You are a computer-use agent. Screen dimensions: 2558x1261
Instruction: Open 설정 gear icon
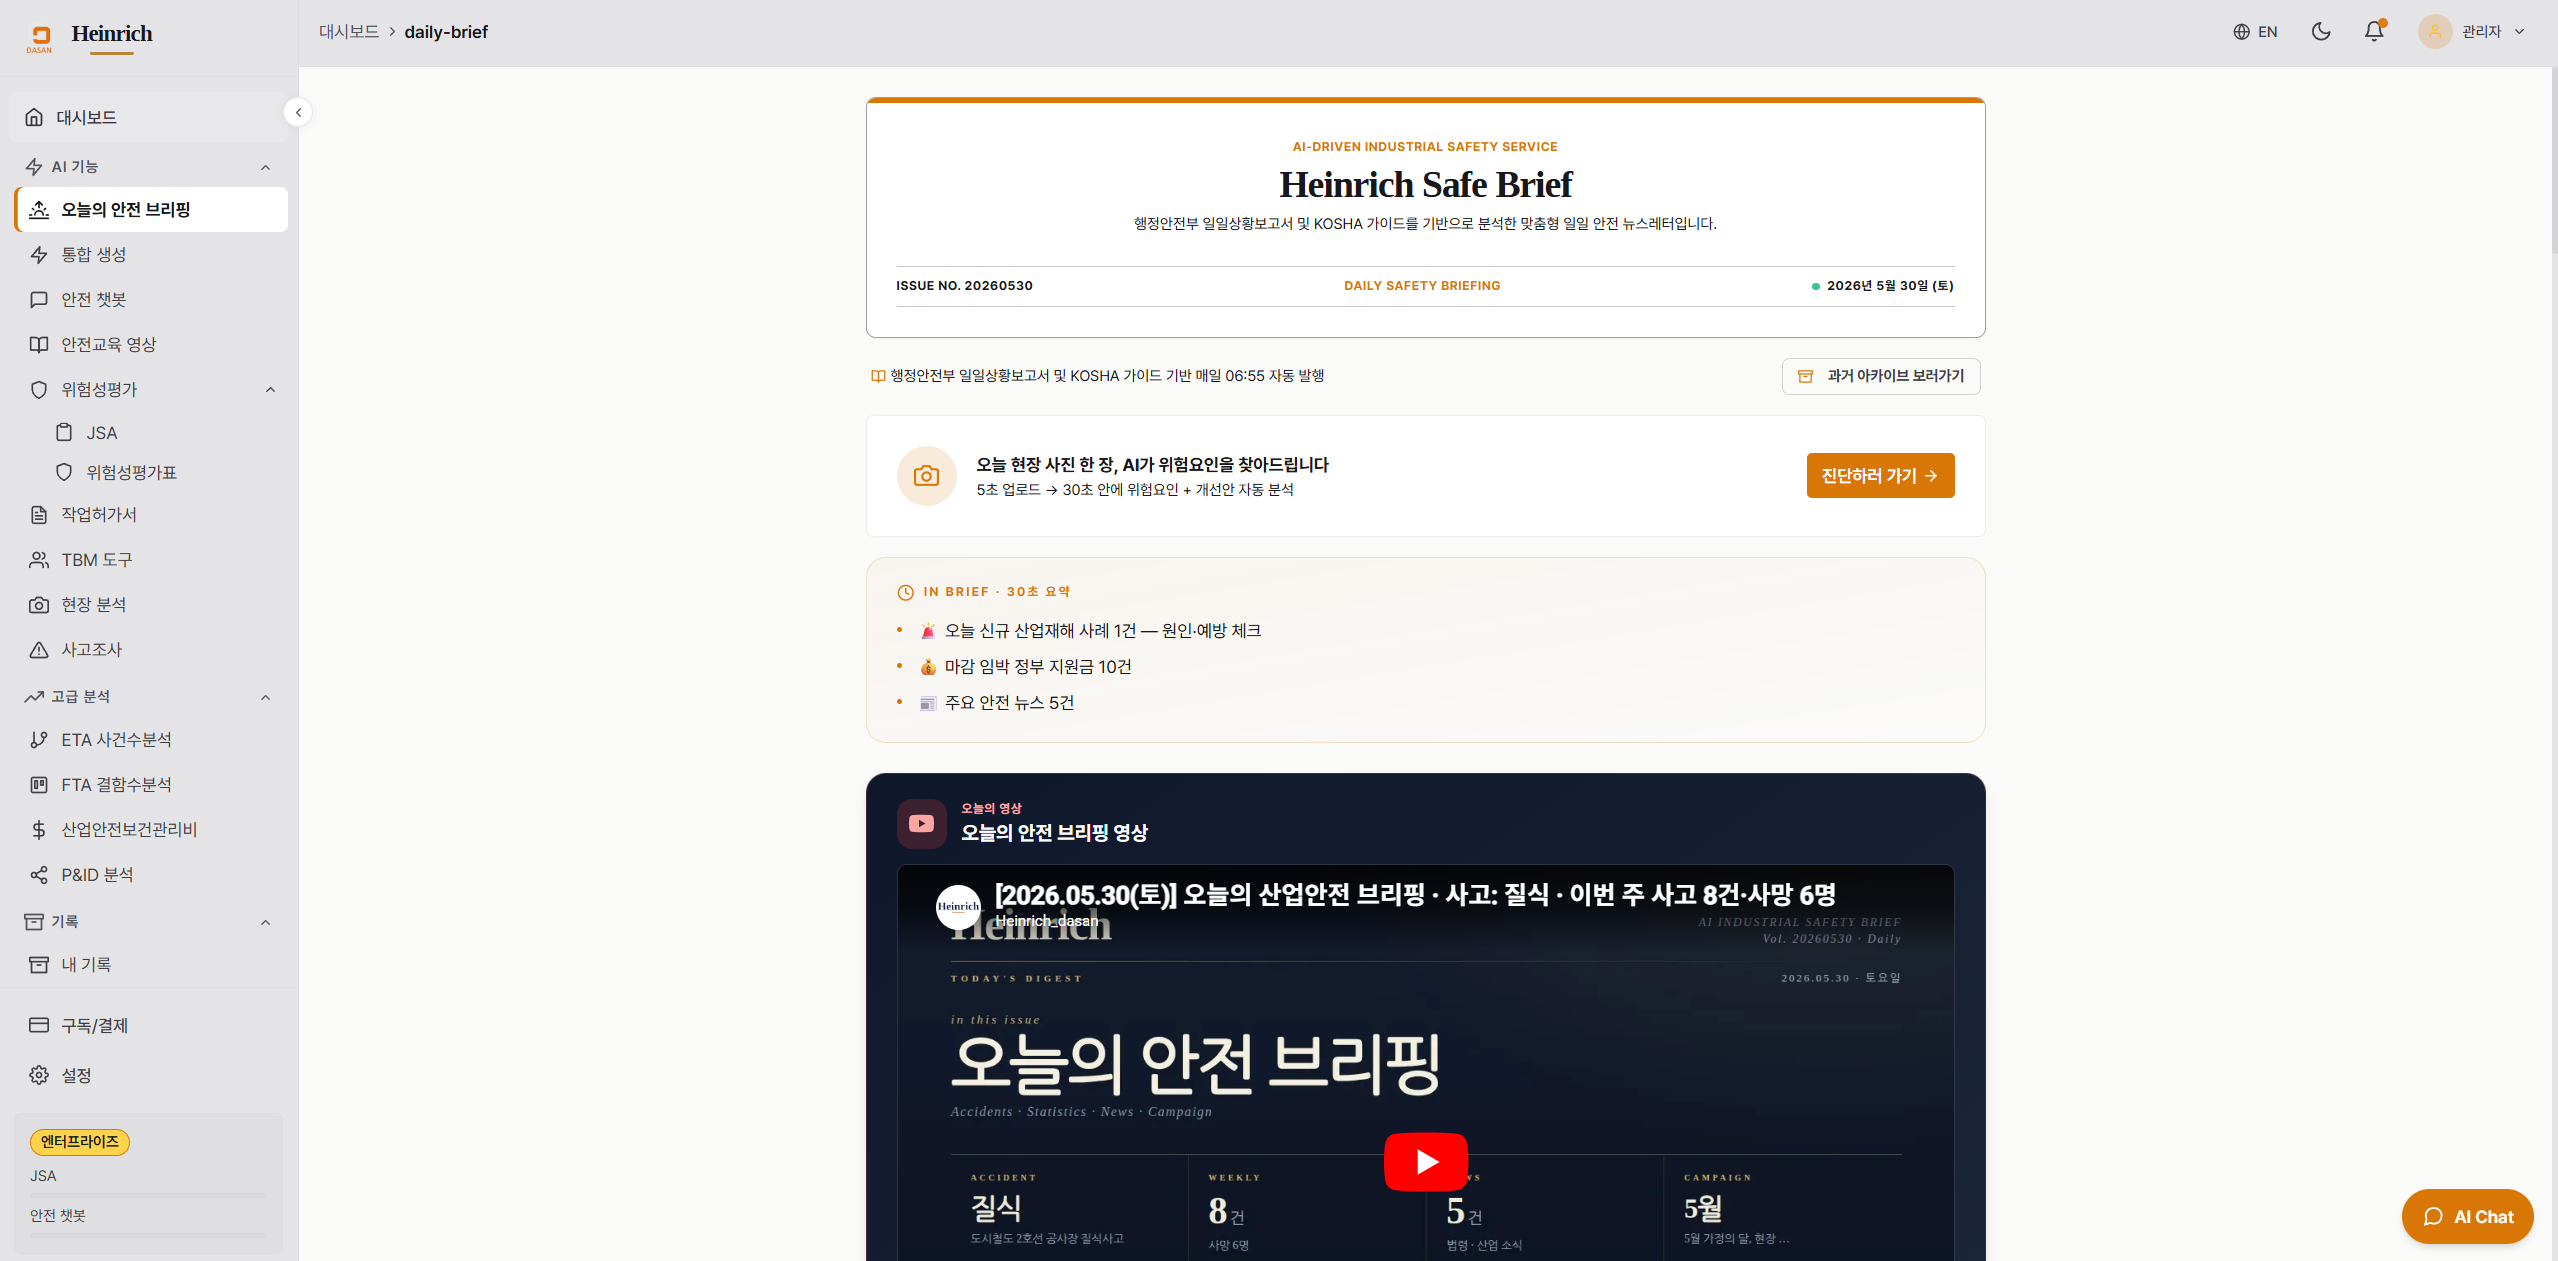pos(39,1075)
